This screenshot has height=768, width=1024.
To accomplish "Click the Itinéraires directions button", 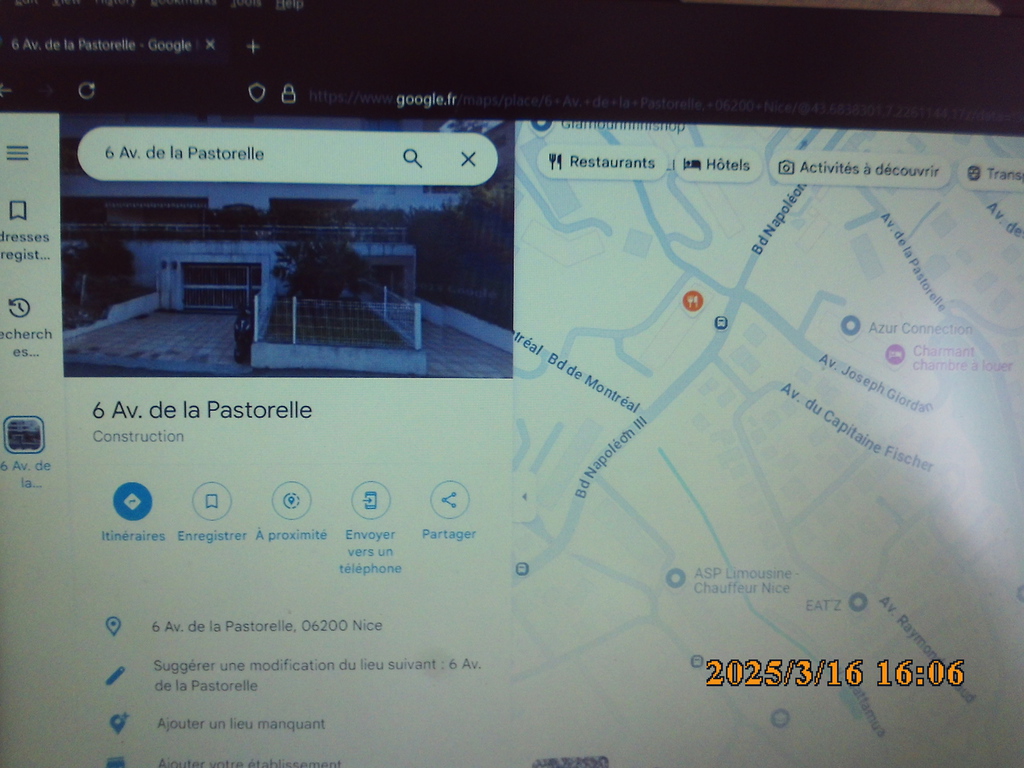I will [132, 502].
